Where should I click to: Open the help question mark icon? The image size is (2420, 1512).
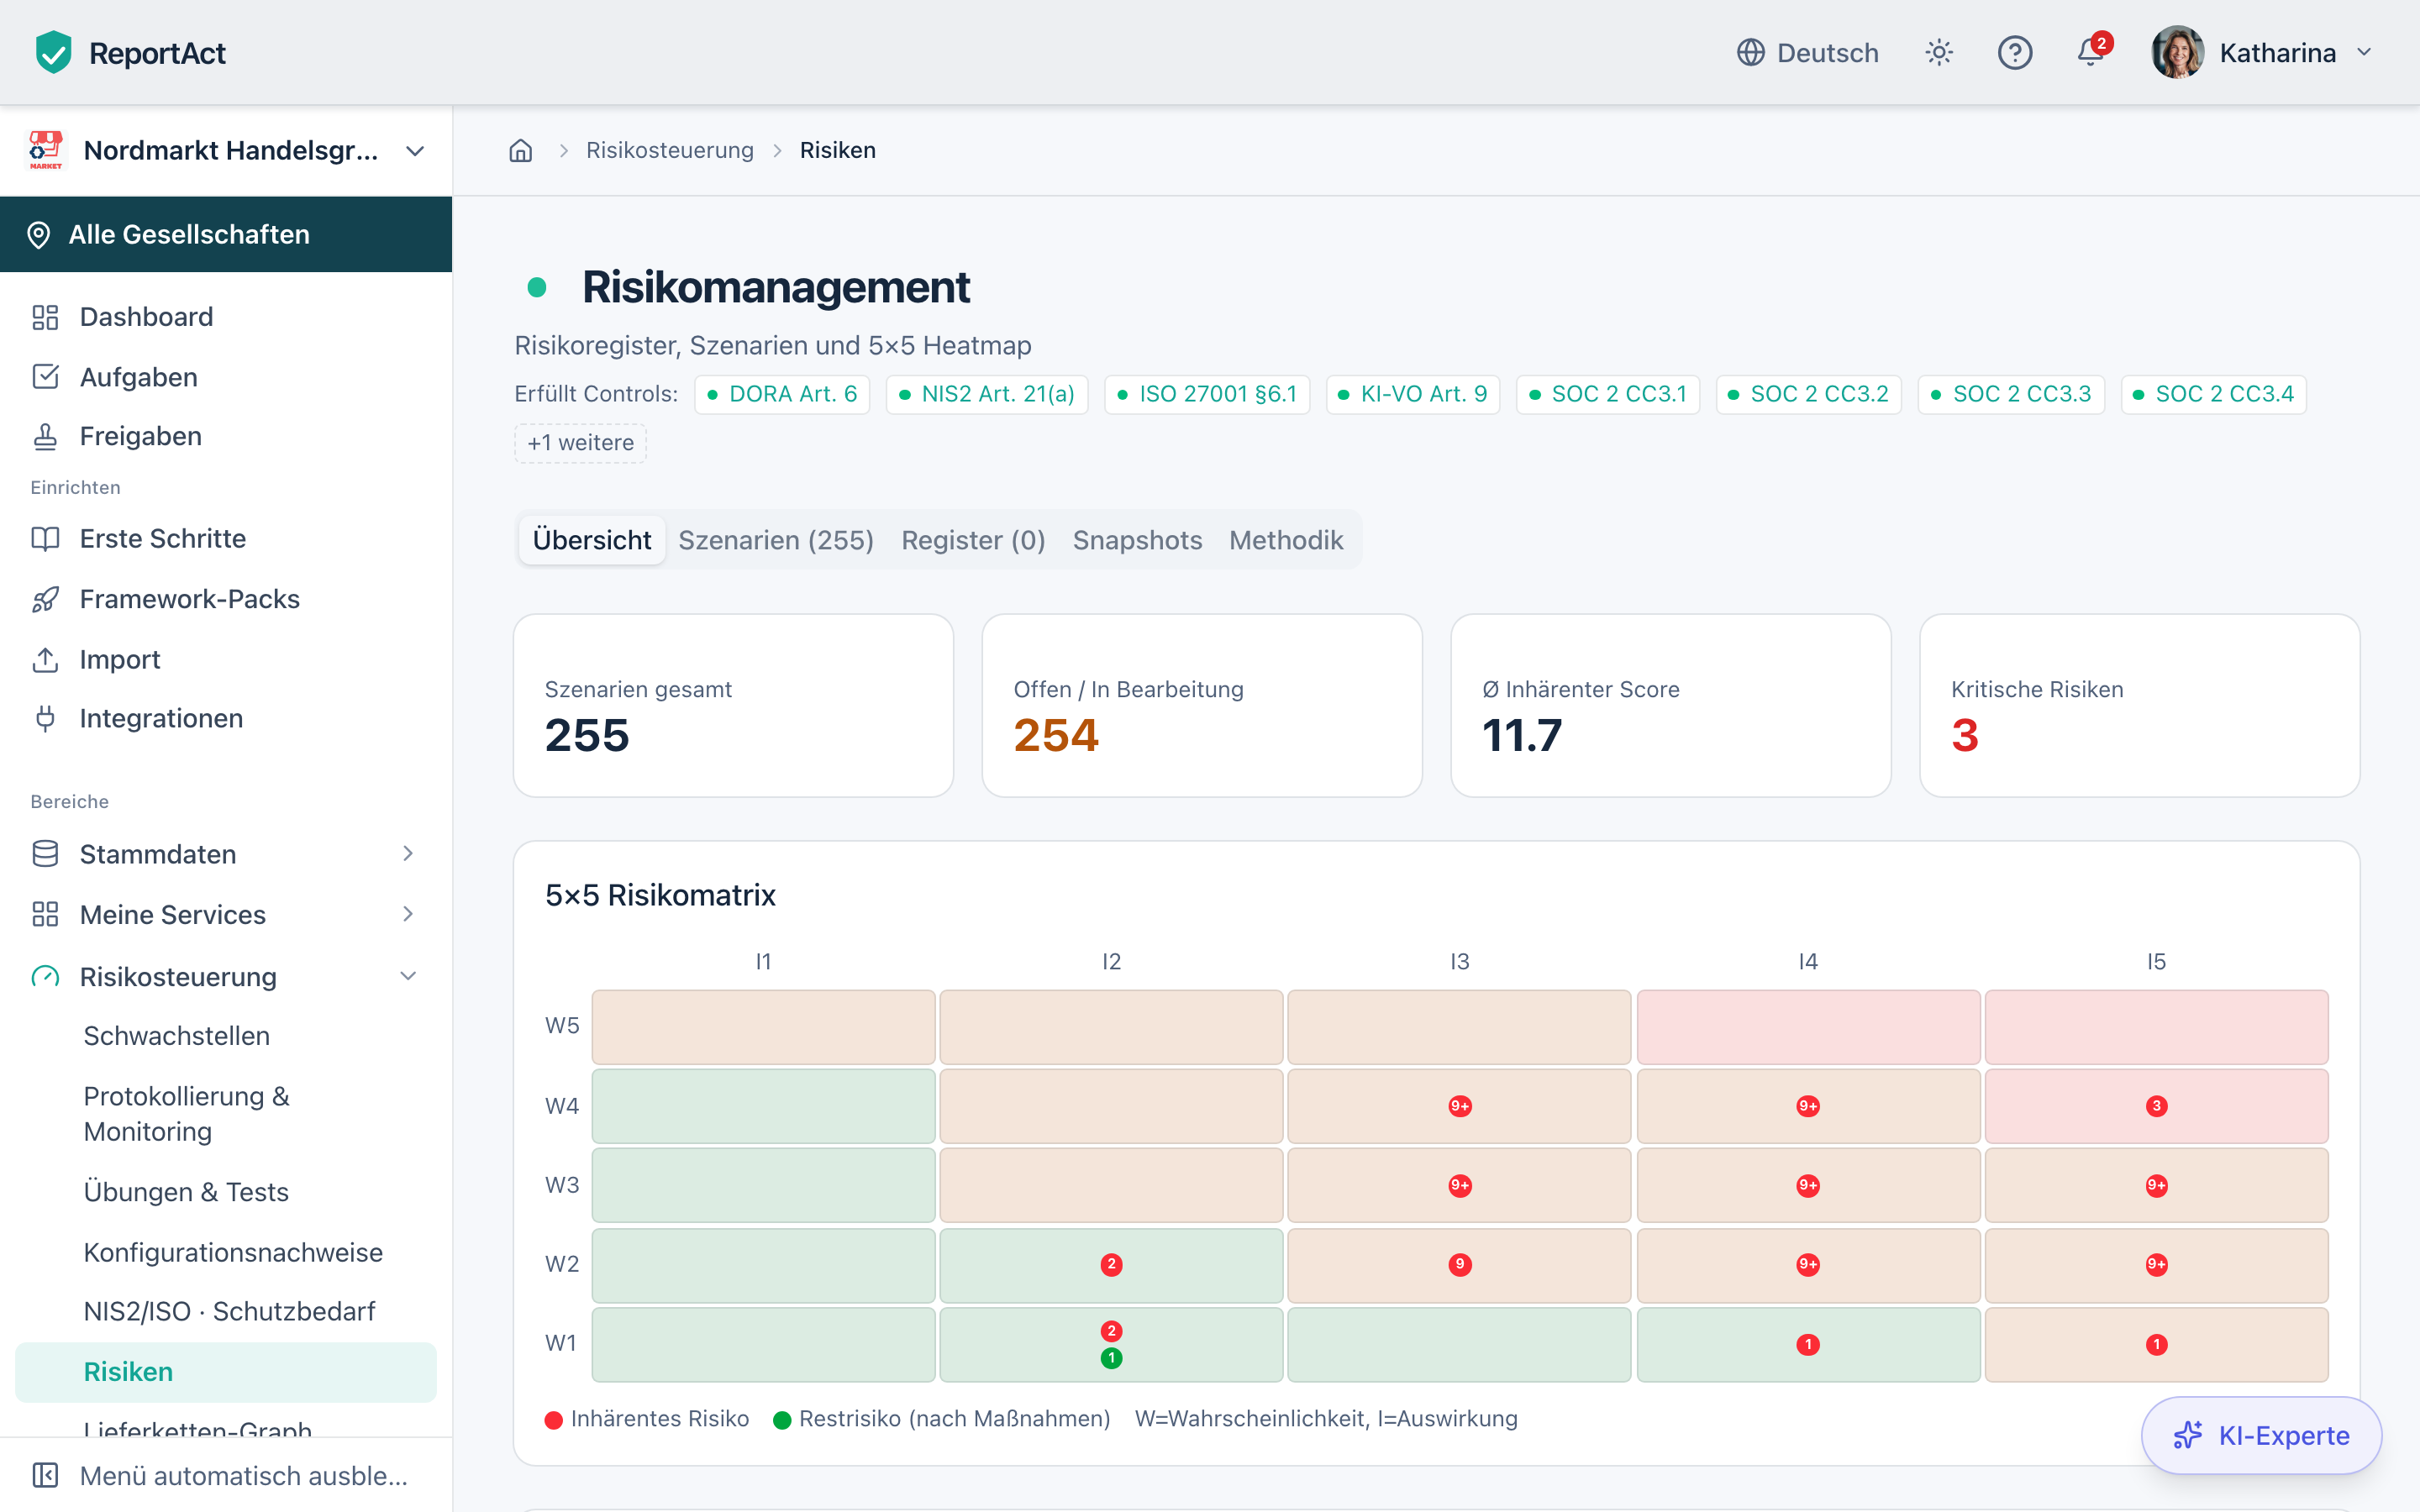[2014, 52]
